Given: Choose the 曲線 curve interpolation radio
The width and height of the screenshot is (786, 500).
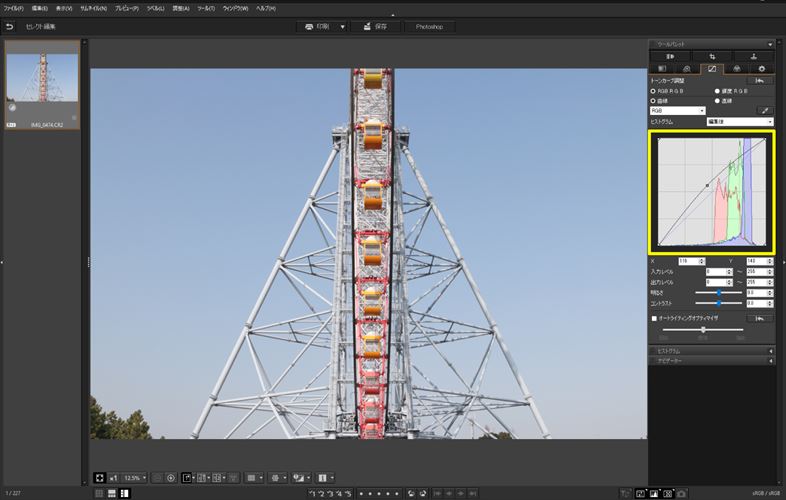Looking at the screenshot, I should (653, 101).
